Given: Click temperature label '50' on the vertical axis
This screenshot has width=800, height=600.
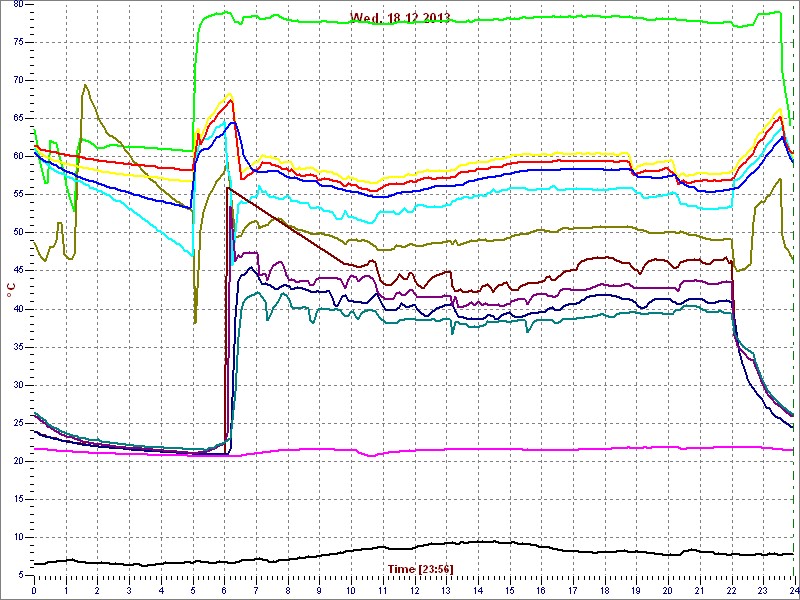Looking at the screenshot, I should coord(18,233).
